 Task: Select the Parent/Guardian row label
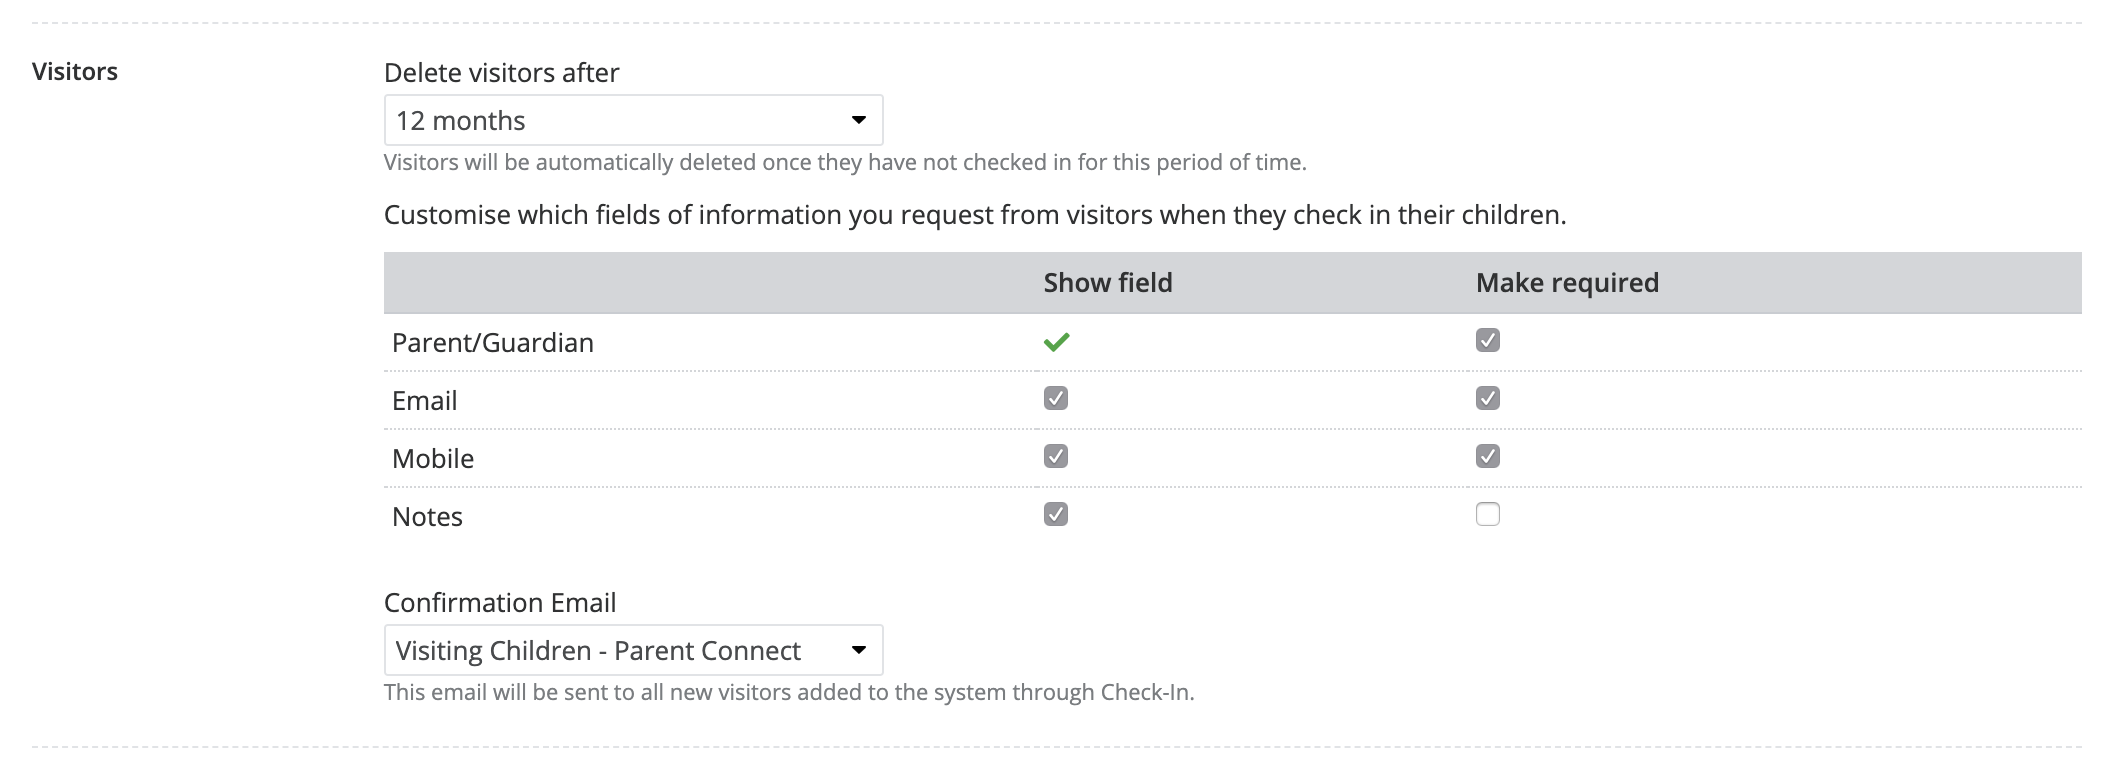492,343
